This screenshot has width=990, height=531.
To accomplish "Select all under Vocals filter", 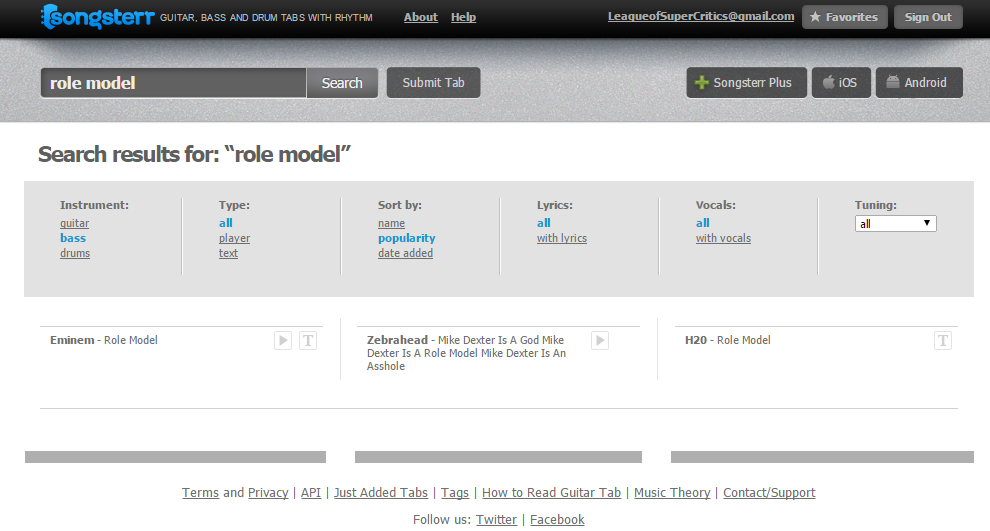I will [x=703, y=223].
